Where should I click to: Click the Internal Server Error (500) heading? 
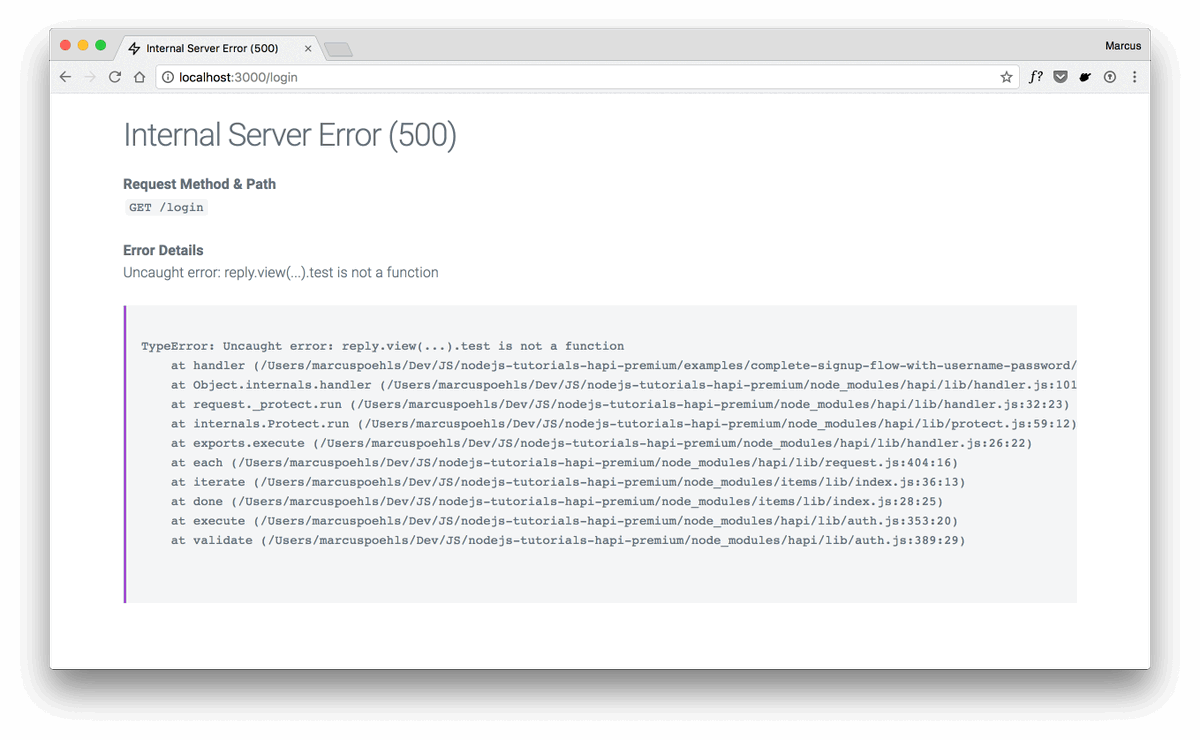tap(290, 135)
